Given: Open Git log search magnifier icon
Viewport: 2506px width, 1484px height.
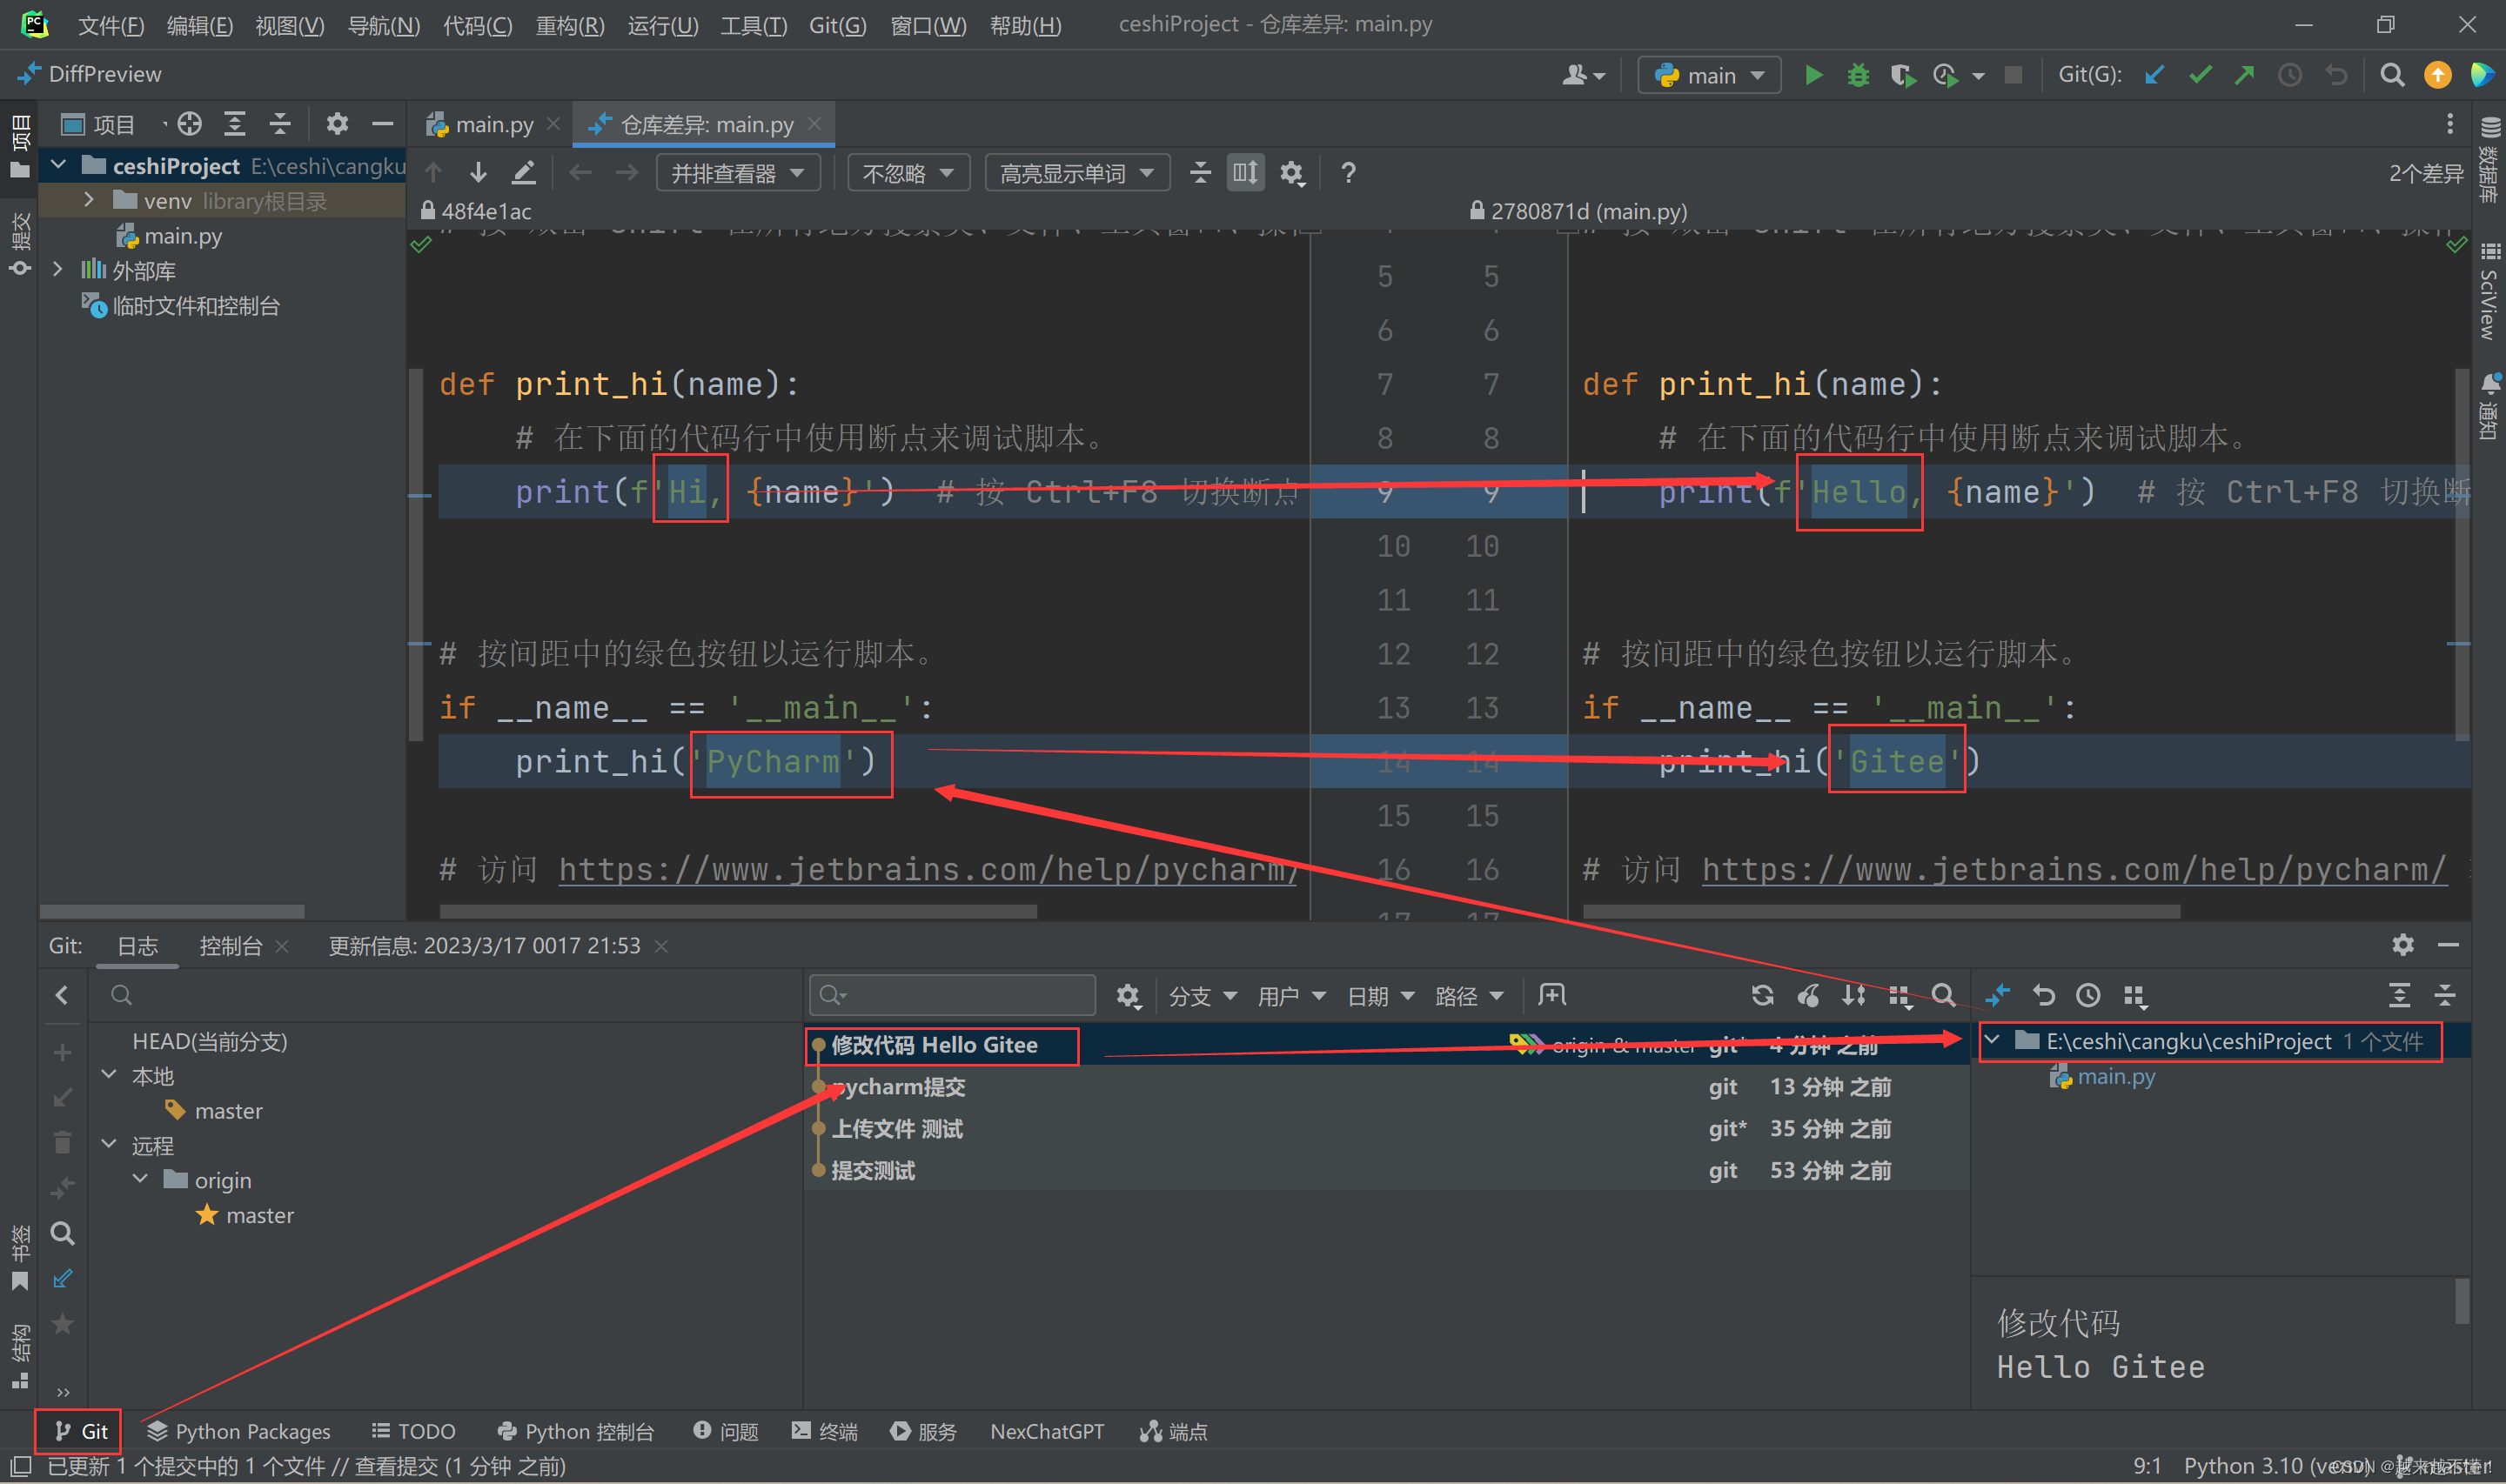Looking at the screenshot, I should (1943, 995).
